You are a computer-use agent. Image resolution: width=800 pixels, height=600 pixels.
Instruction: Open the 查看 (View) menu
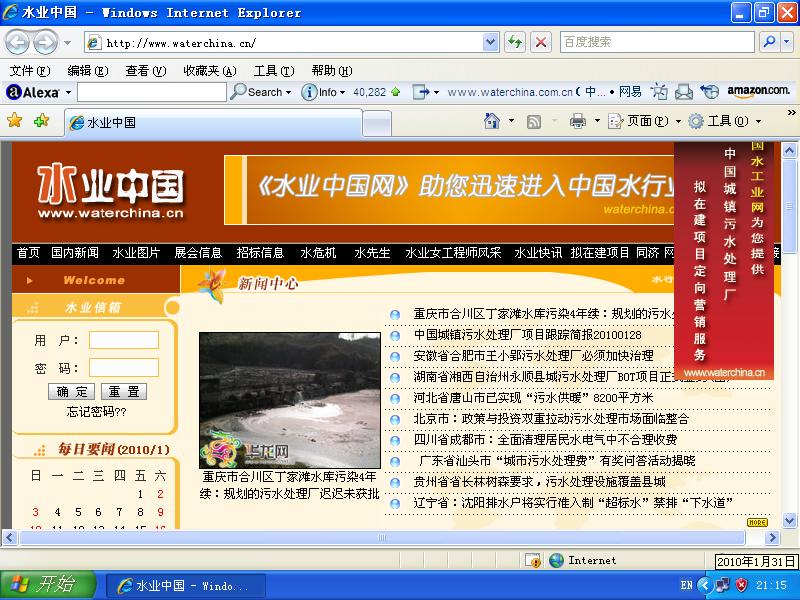click(146, 70)
